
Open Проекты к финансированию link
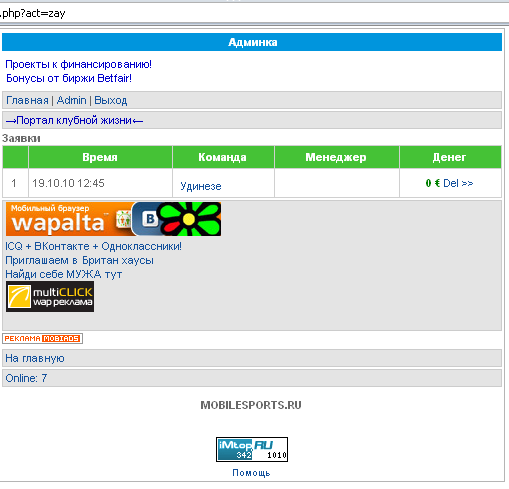(79, 64)
